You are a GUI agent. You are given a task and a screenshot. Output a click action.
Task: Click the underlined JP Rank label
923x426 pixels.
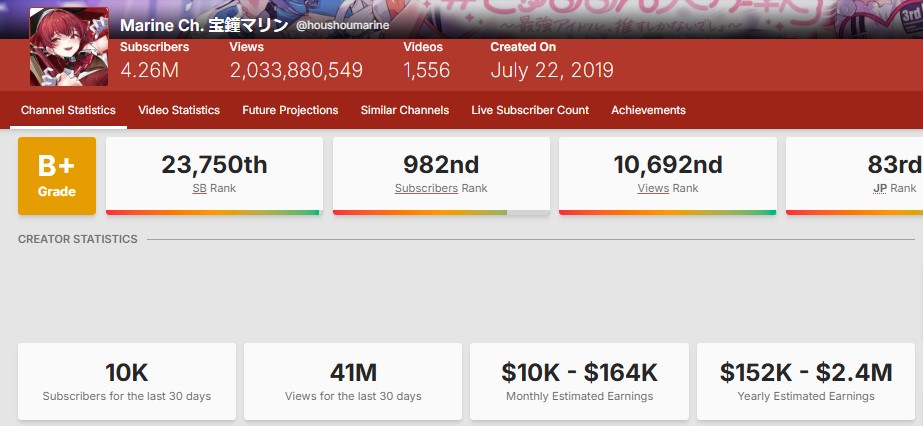(879, 188)
